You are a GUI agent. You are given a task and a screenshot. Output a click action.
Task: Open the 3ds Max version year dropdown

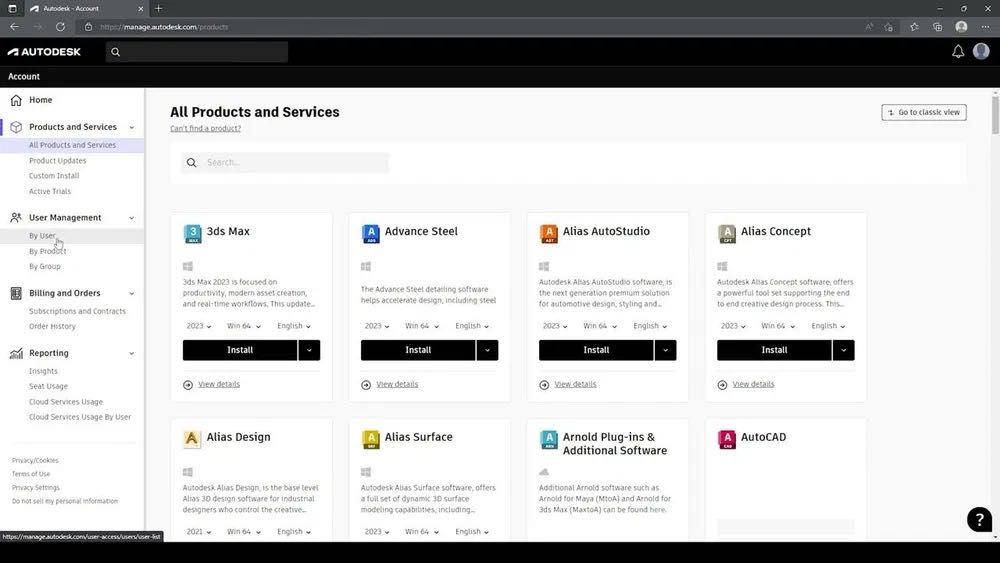coord(198,326)
